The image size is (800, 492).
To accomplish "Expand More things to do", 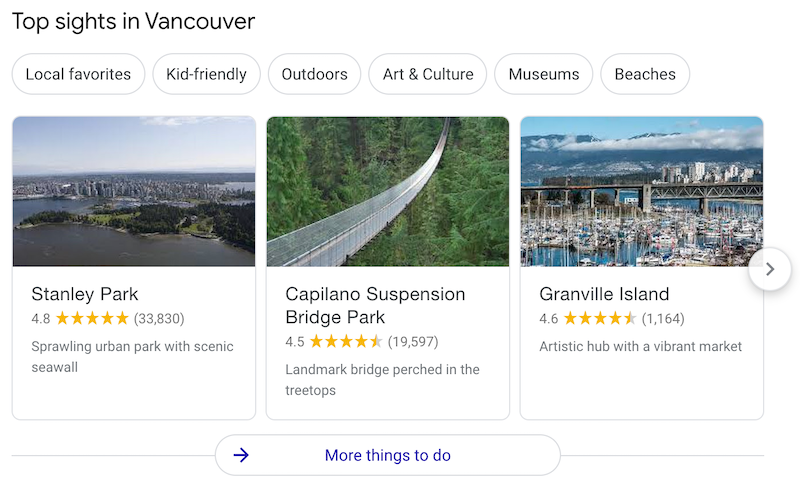I will (388, 456).
